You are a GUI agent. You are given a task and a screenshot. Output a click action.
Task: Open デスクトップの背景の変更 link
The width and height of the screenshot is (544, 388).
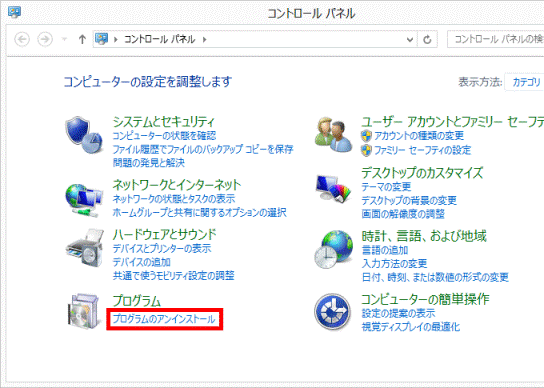[409, 200]
